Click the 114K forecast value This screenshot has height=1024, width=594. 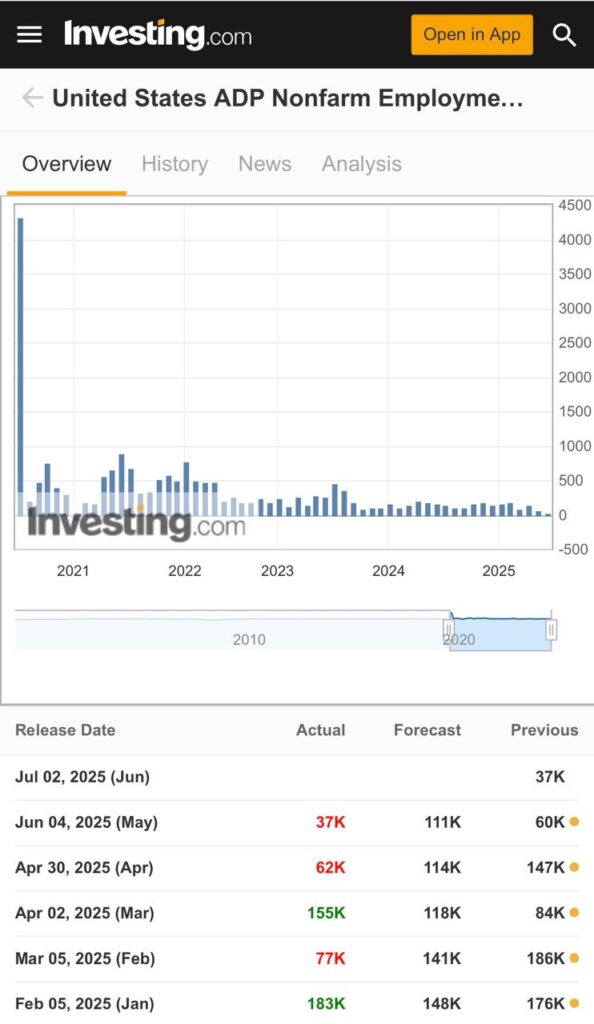[443, 868]
